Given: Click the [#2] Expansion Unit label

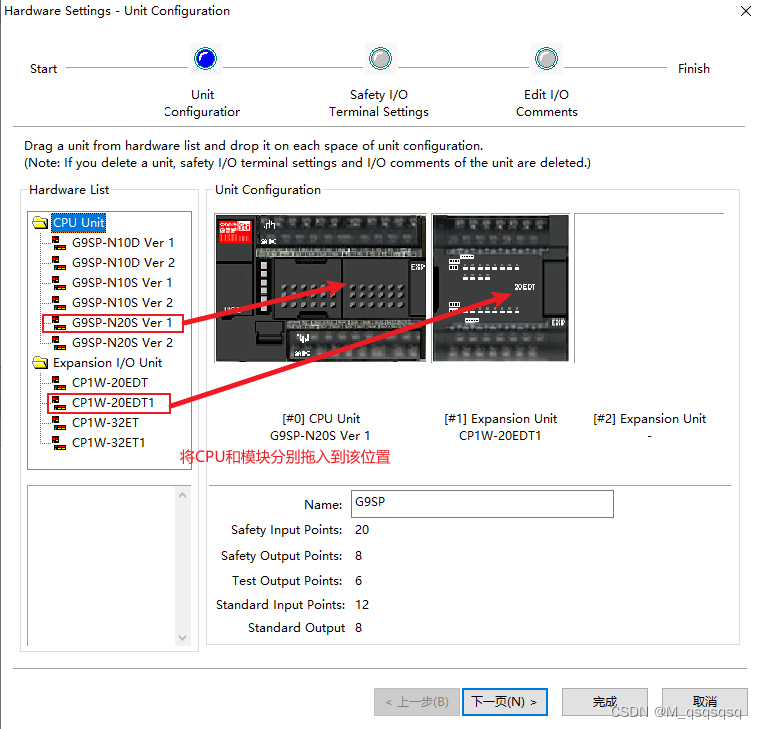Looking at the screenshot, I should [649, 419].
